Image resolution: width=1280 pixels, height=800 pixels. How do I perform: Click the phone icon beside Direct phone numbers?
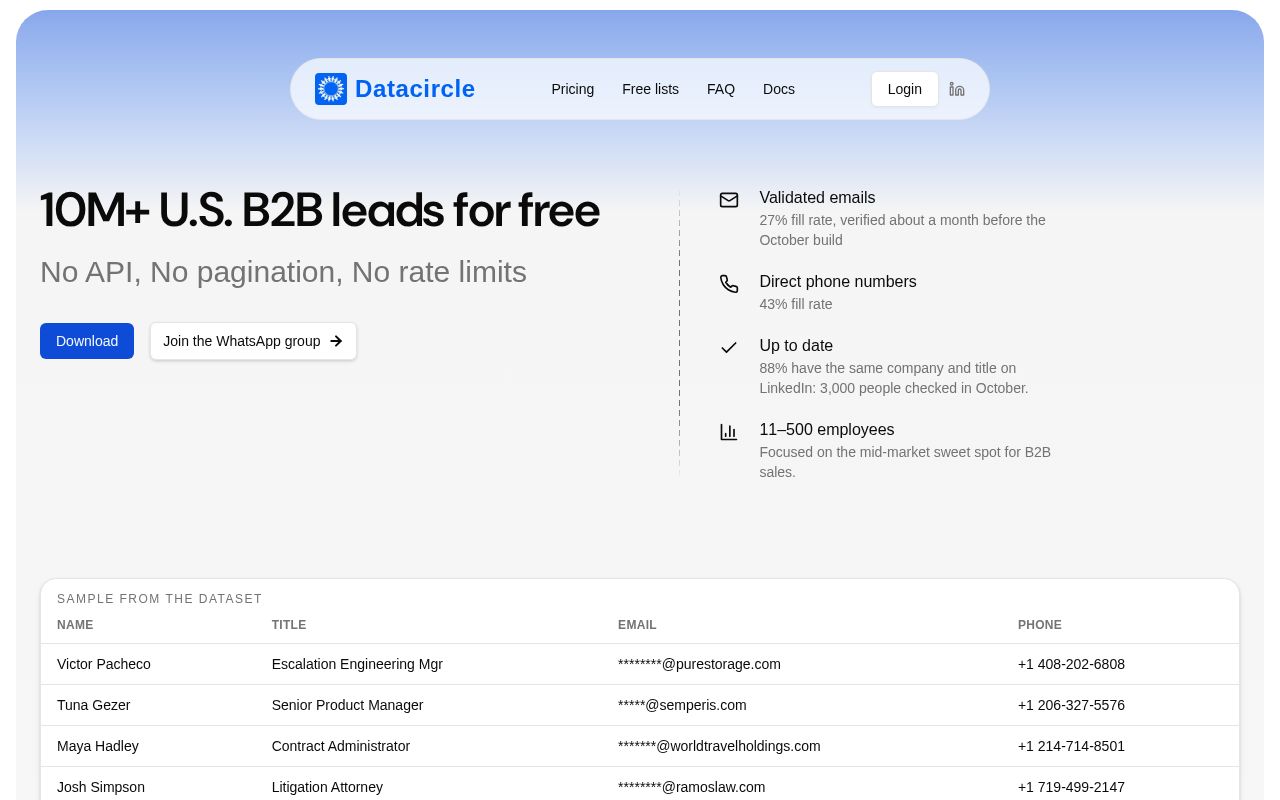[x=729, y=284]
